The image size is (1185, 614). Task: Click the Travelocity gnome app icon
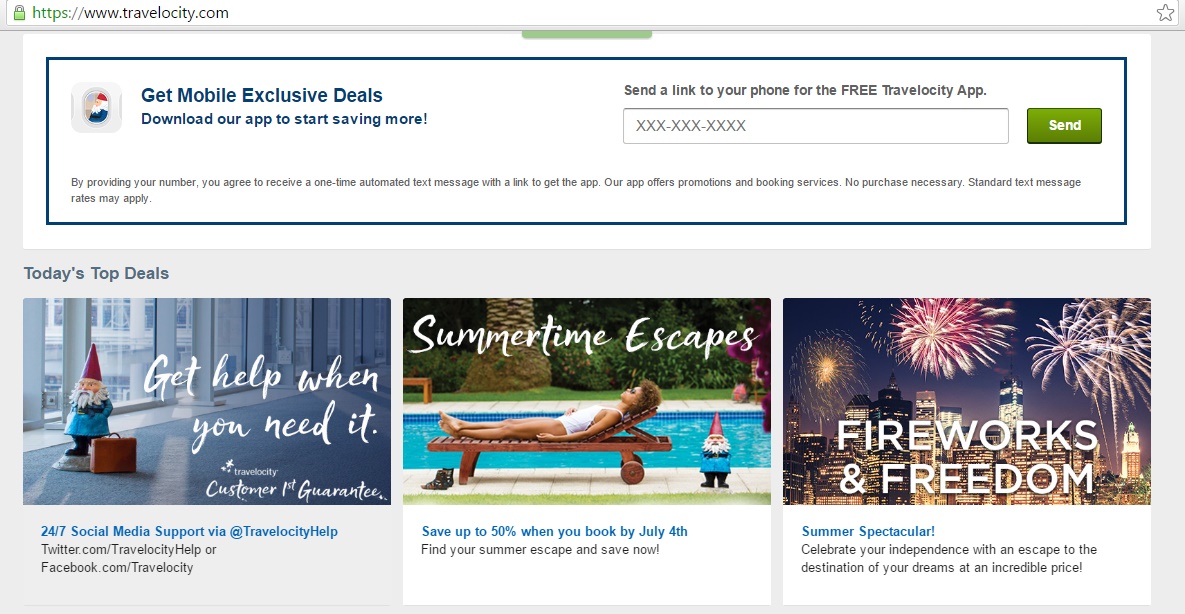(97, 107)
